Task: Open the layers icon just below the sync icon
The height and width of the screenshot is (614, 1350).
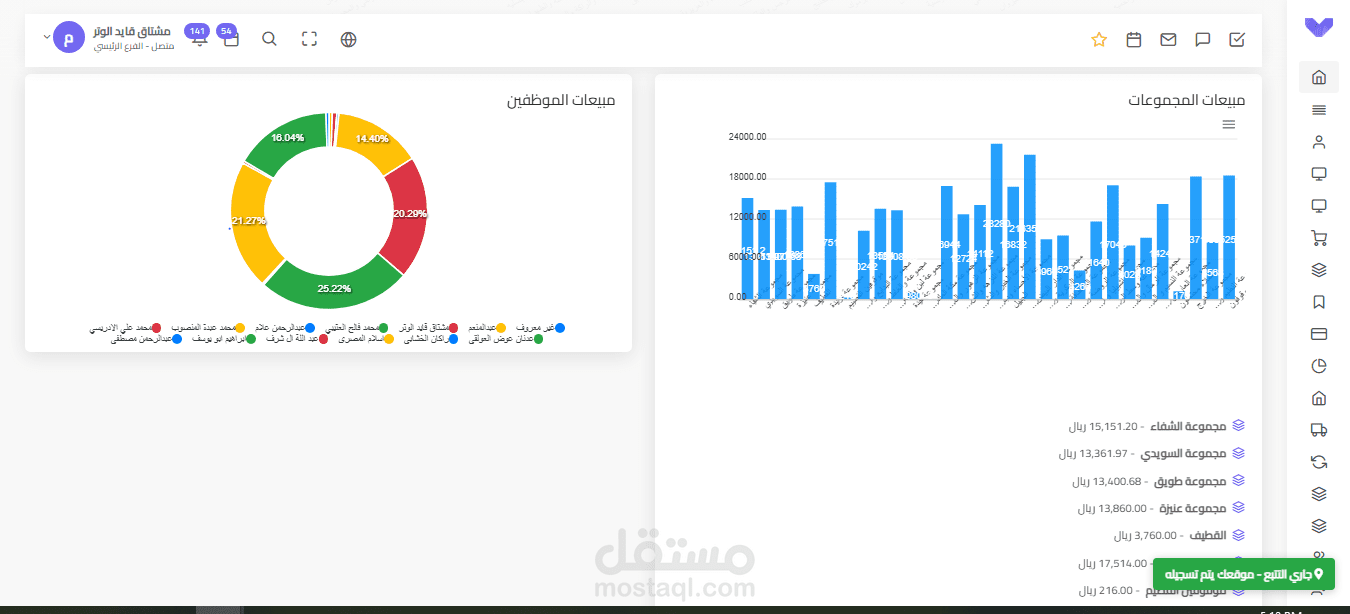Action: pos(1318,494)
